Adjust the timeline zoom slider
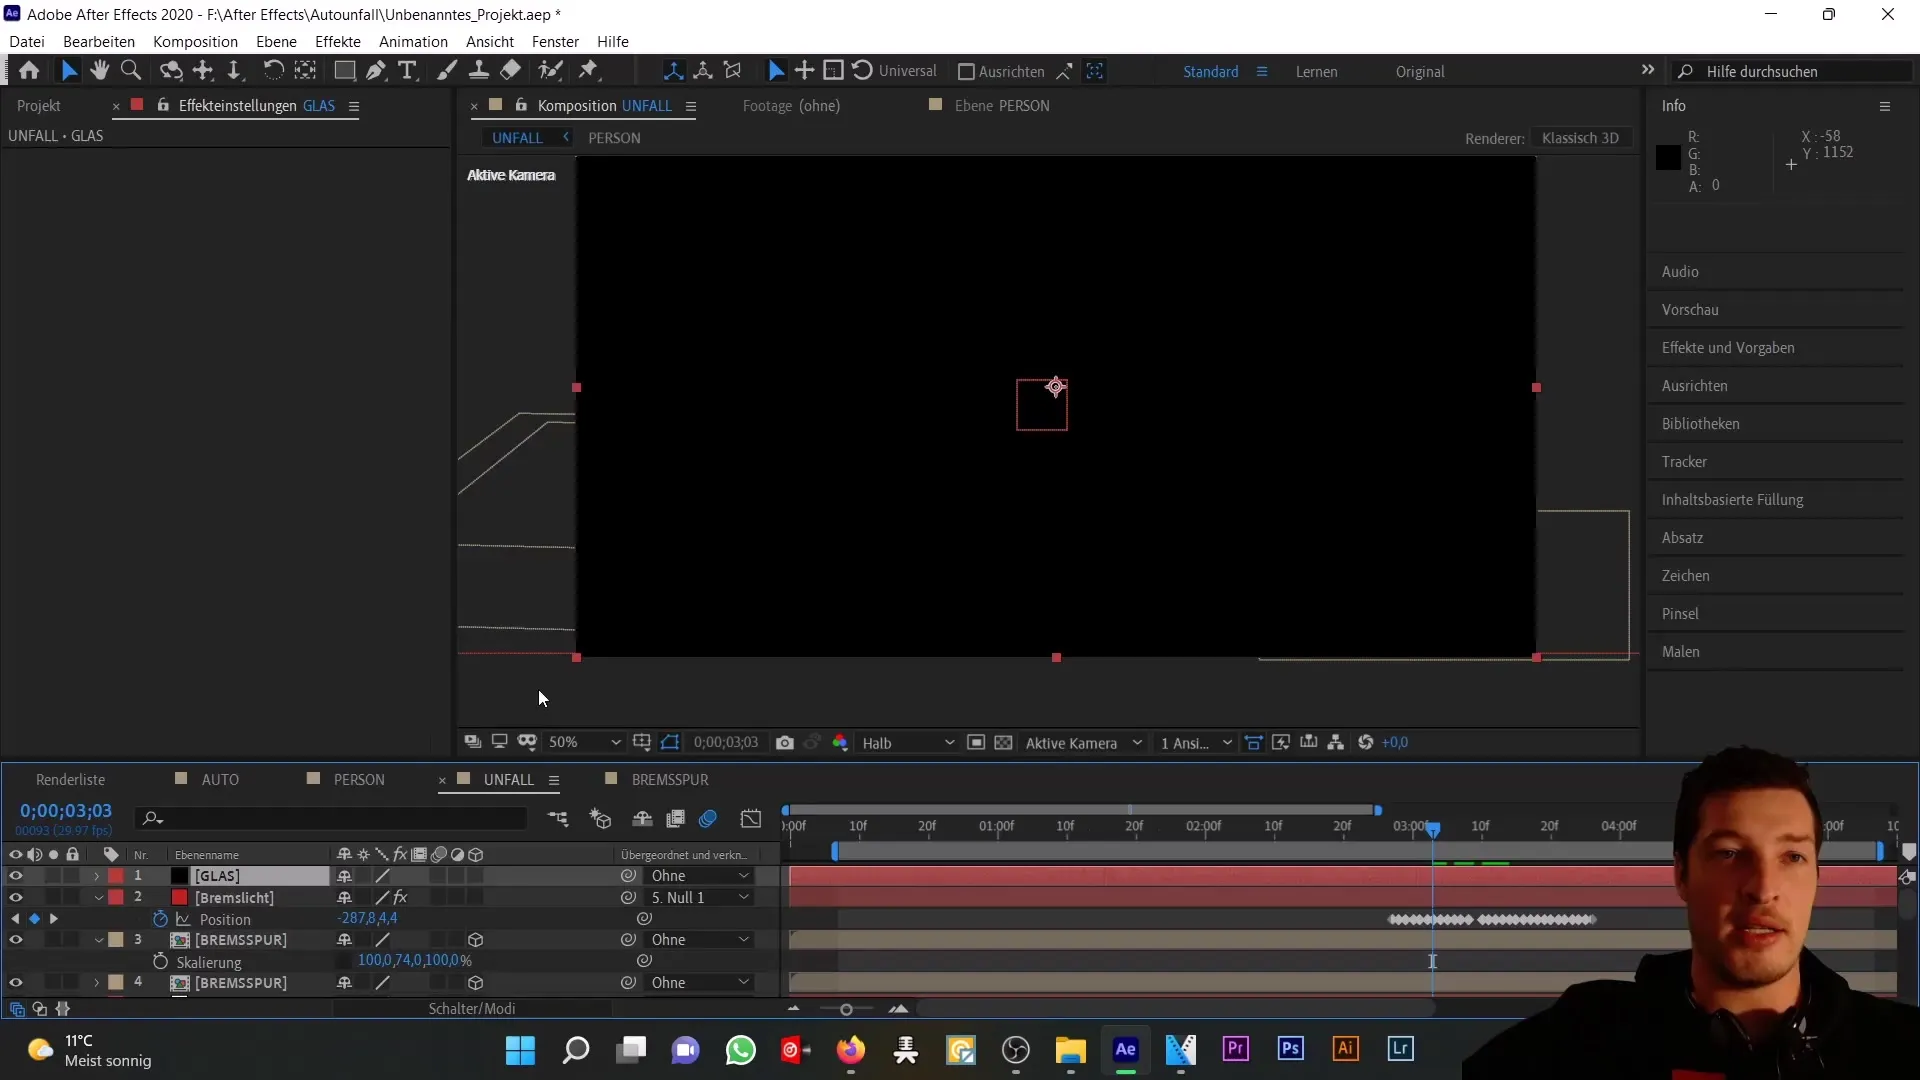 [x=846, y=1010]
